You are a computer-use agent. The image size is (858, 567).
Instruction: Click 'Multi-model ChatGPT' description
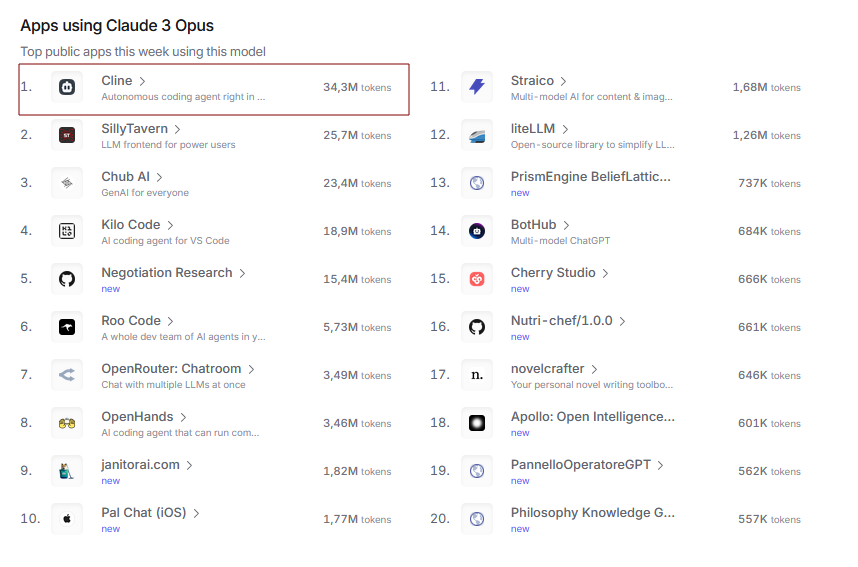[560, 241]
